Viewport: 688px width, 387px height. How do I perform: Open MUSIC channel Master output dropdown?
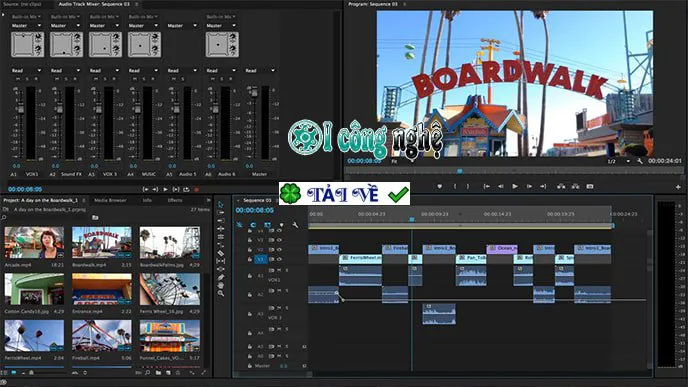click(143, 25)
